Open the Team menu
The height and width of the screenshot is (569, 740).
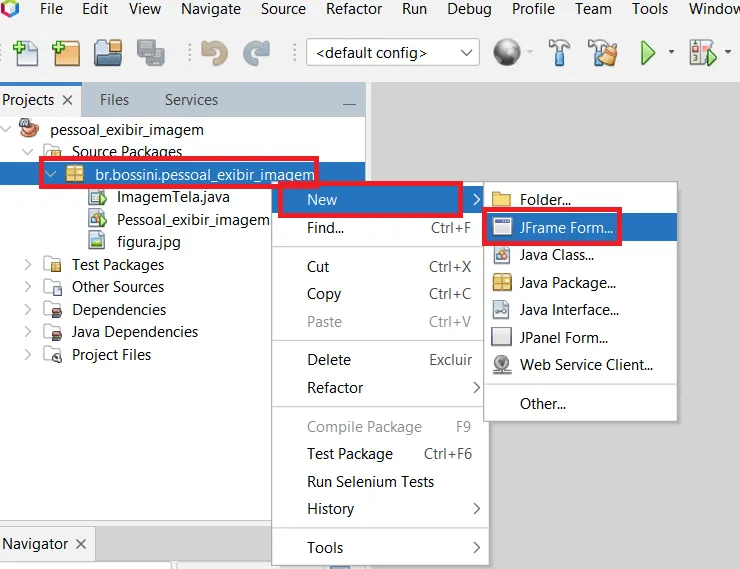pyautogui.click(x=593, y=9)
